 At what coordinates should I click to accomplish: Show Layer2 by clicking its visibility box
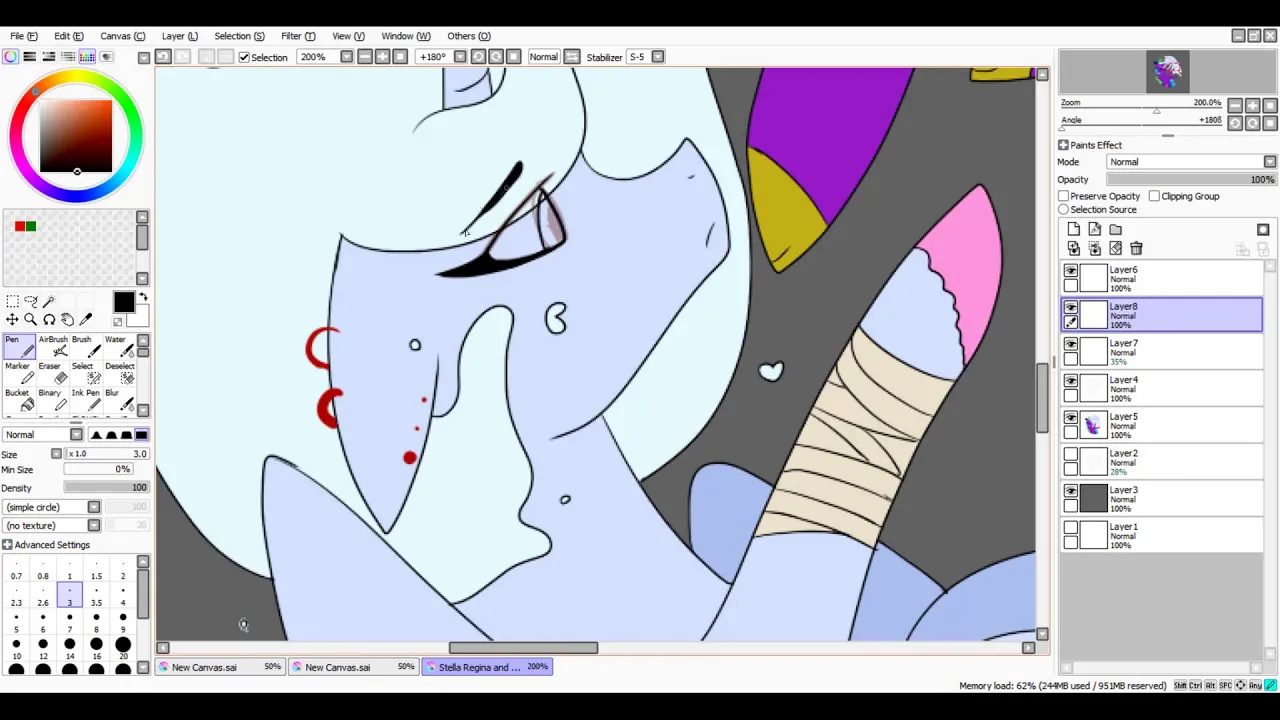pos(1071,454)
